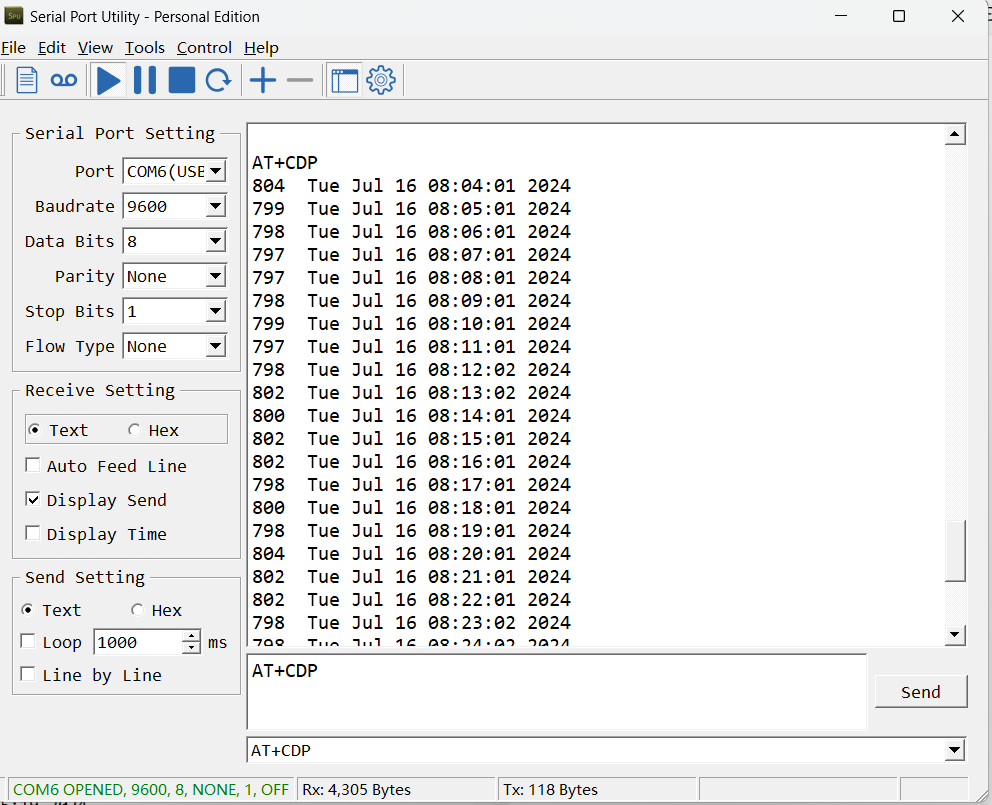Click the Loop interval 1000 field
Viewport: 992px width, 805px height.
pos(138,642)
